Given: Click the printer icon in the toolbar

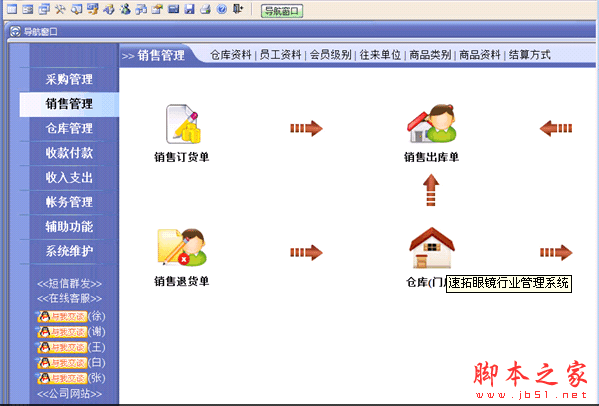Looking at the screenshot, I should click(x=206, y=9).
